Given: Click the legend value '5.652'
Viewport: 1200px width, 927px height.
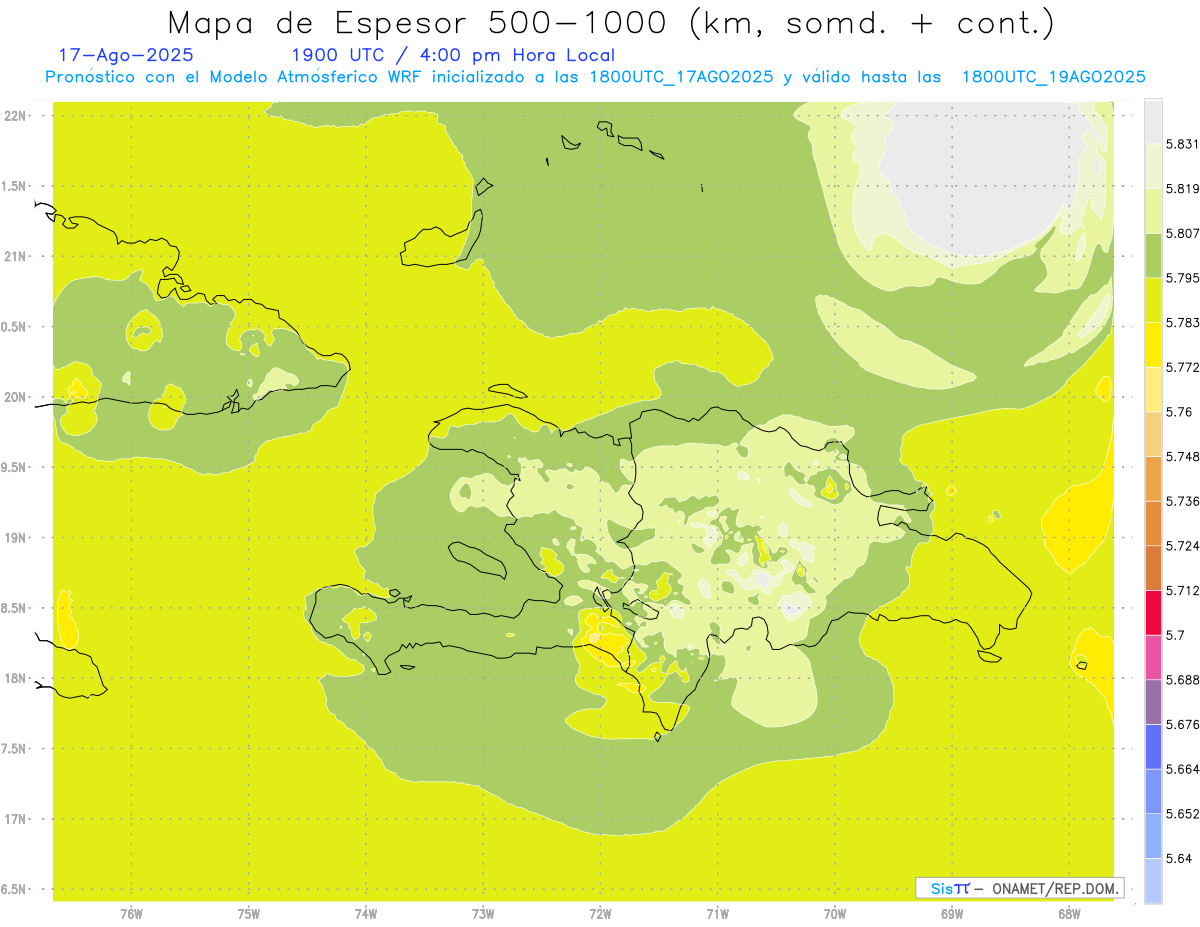Looking at the screenshot, I should (1183, 814).
